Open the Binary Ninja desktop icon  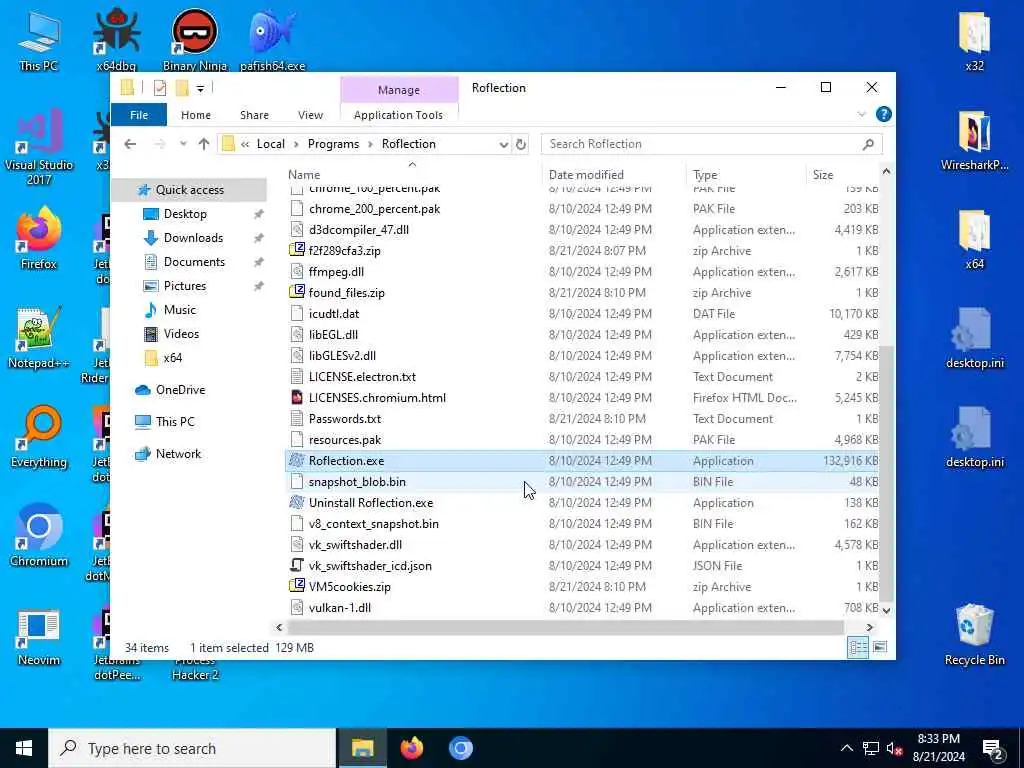195,39
